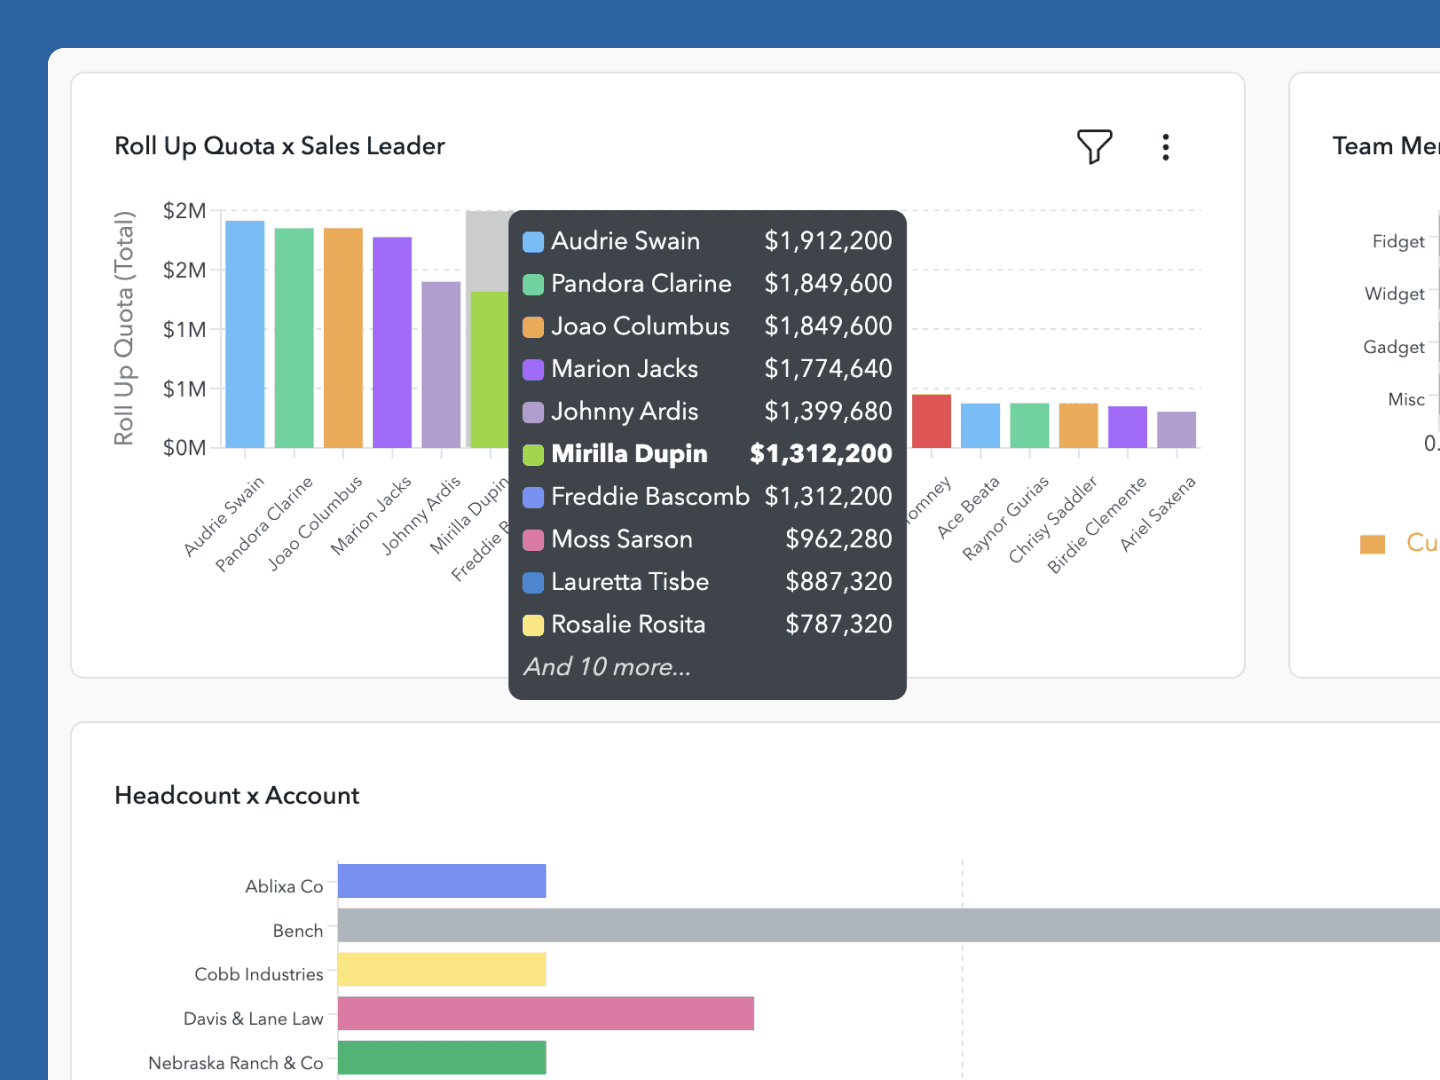This screenshot has height=1080, width=1440.
Task: Click the highlighted Mirilla Dupin bar
Action: tap(490, 370)
